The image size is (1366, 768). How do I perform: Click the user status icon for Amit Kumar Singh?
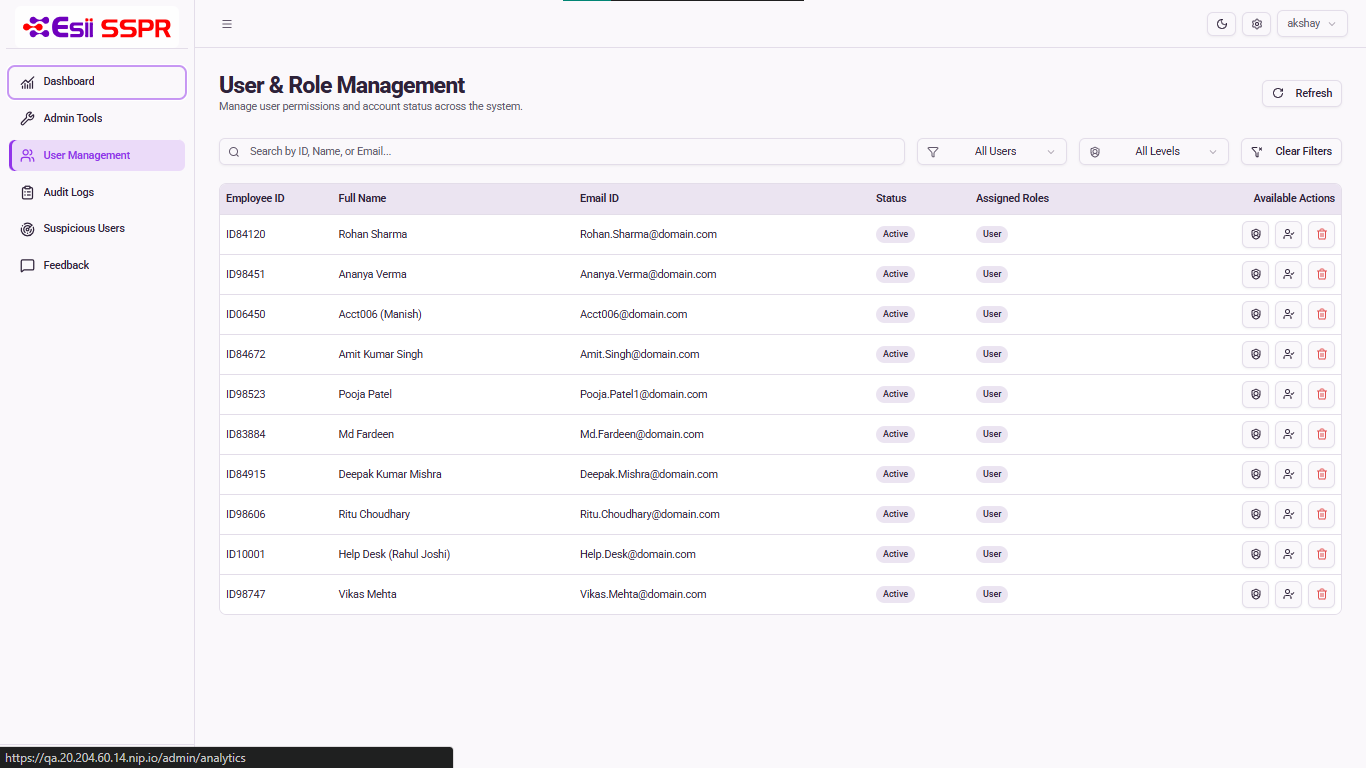tap(1288, 354)
